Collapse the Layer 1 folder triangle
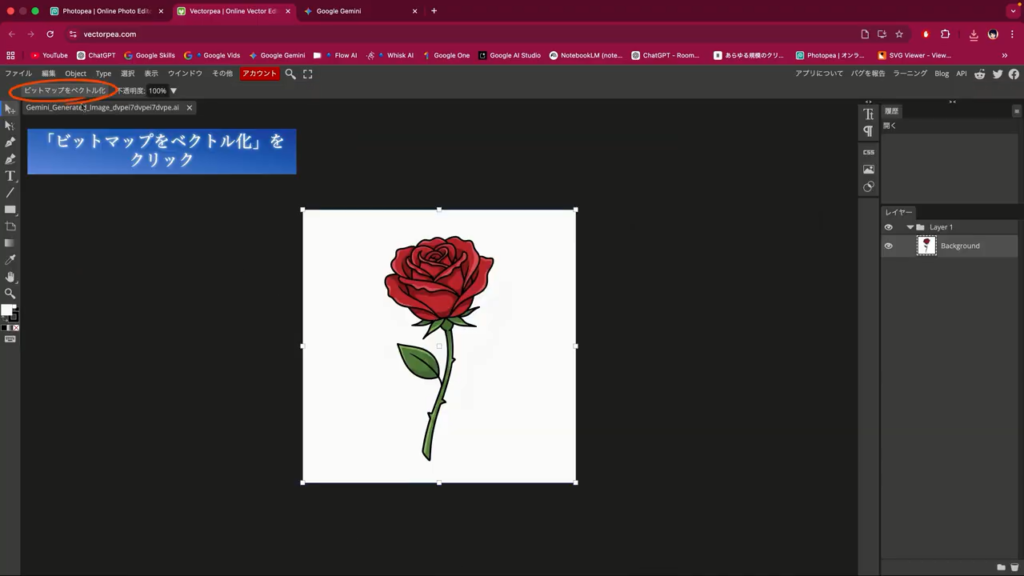The width and height of the screenshot is (1024, 576). tap(910, 227)
